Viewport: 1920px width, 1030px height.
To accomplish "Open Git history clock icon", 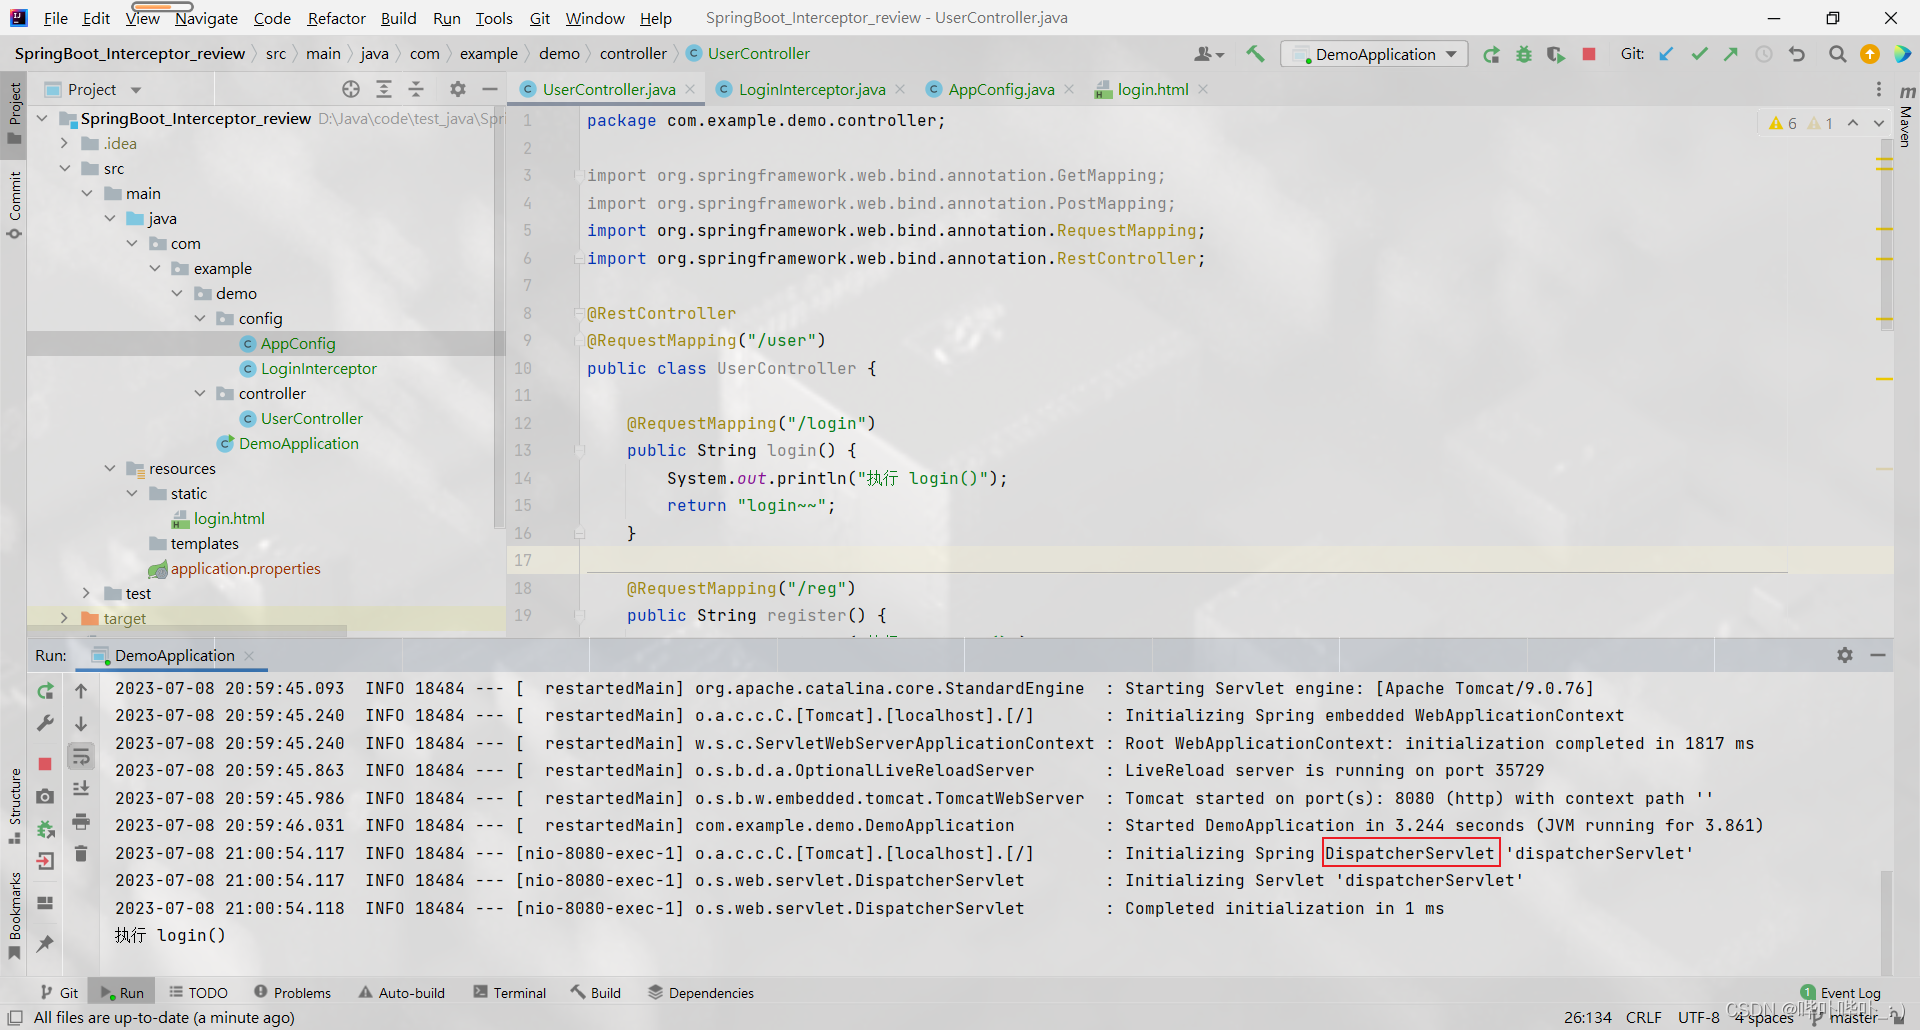I will coord(1764,54).
